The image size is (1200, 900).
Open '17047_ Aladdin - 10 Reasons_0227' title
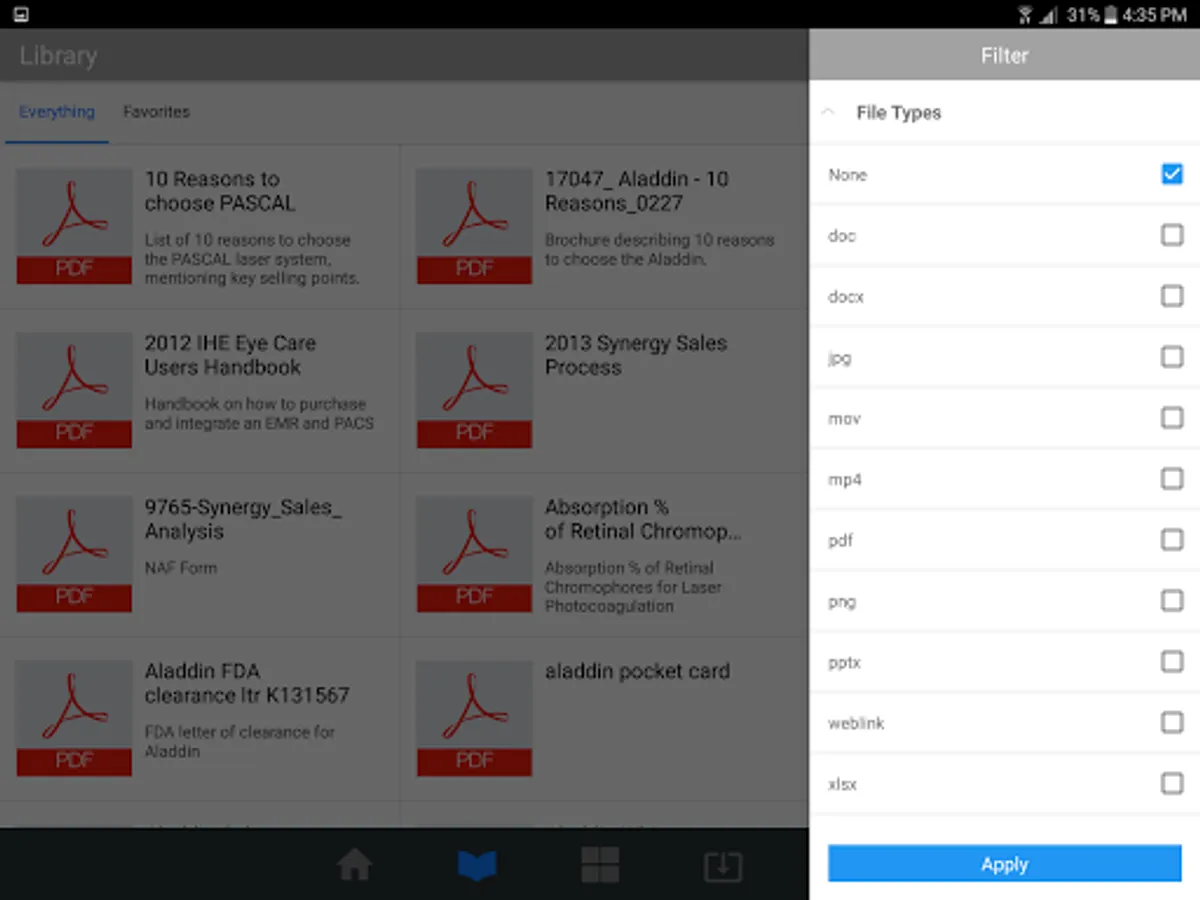coord(637,191)
